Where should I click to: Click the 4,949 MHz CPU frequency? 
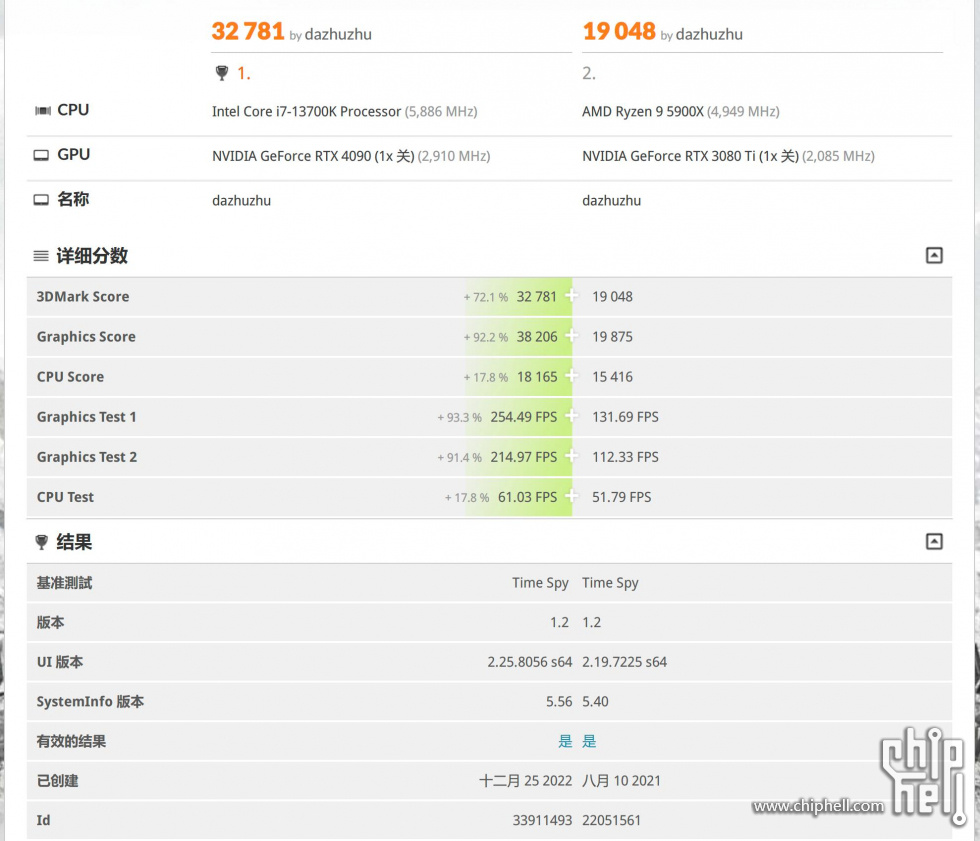tap(744, 111)
